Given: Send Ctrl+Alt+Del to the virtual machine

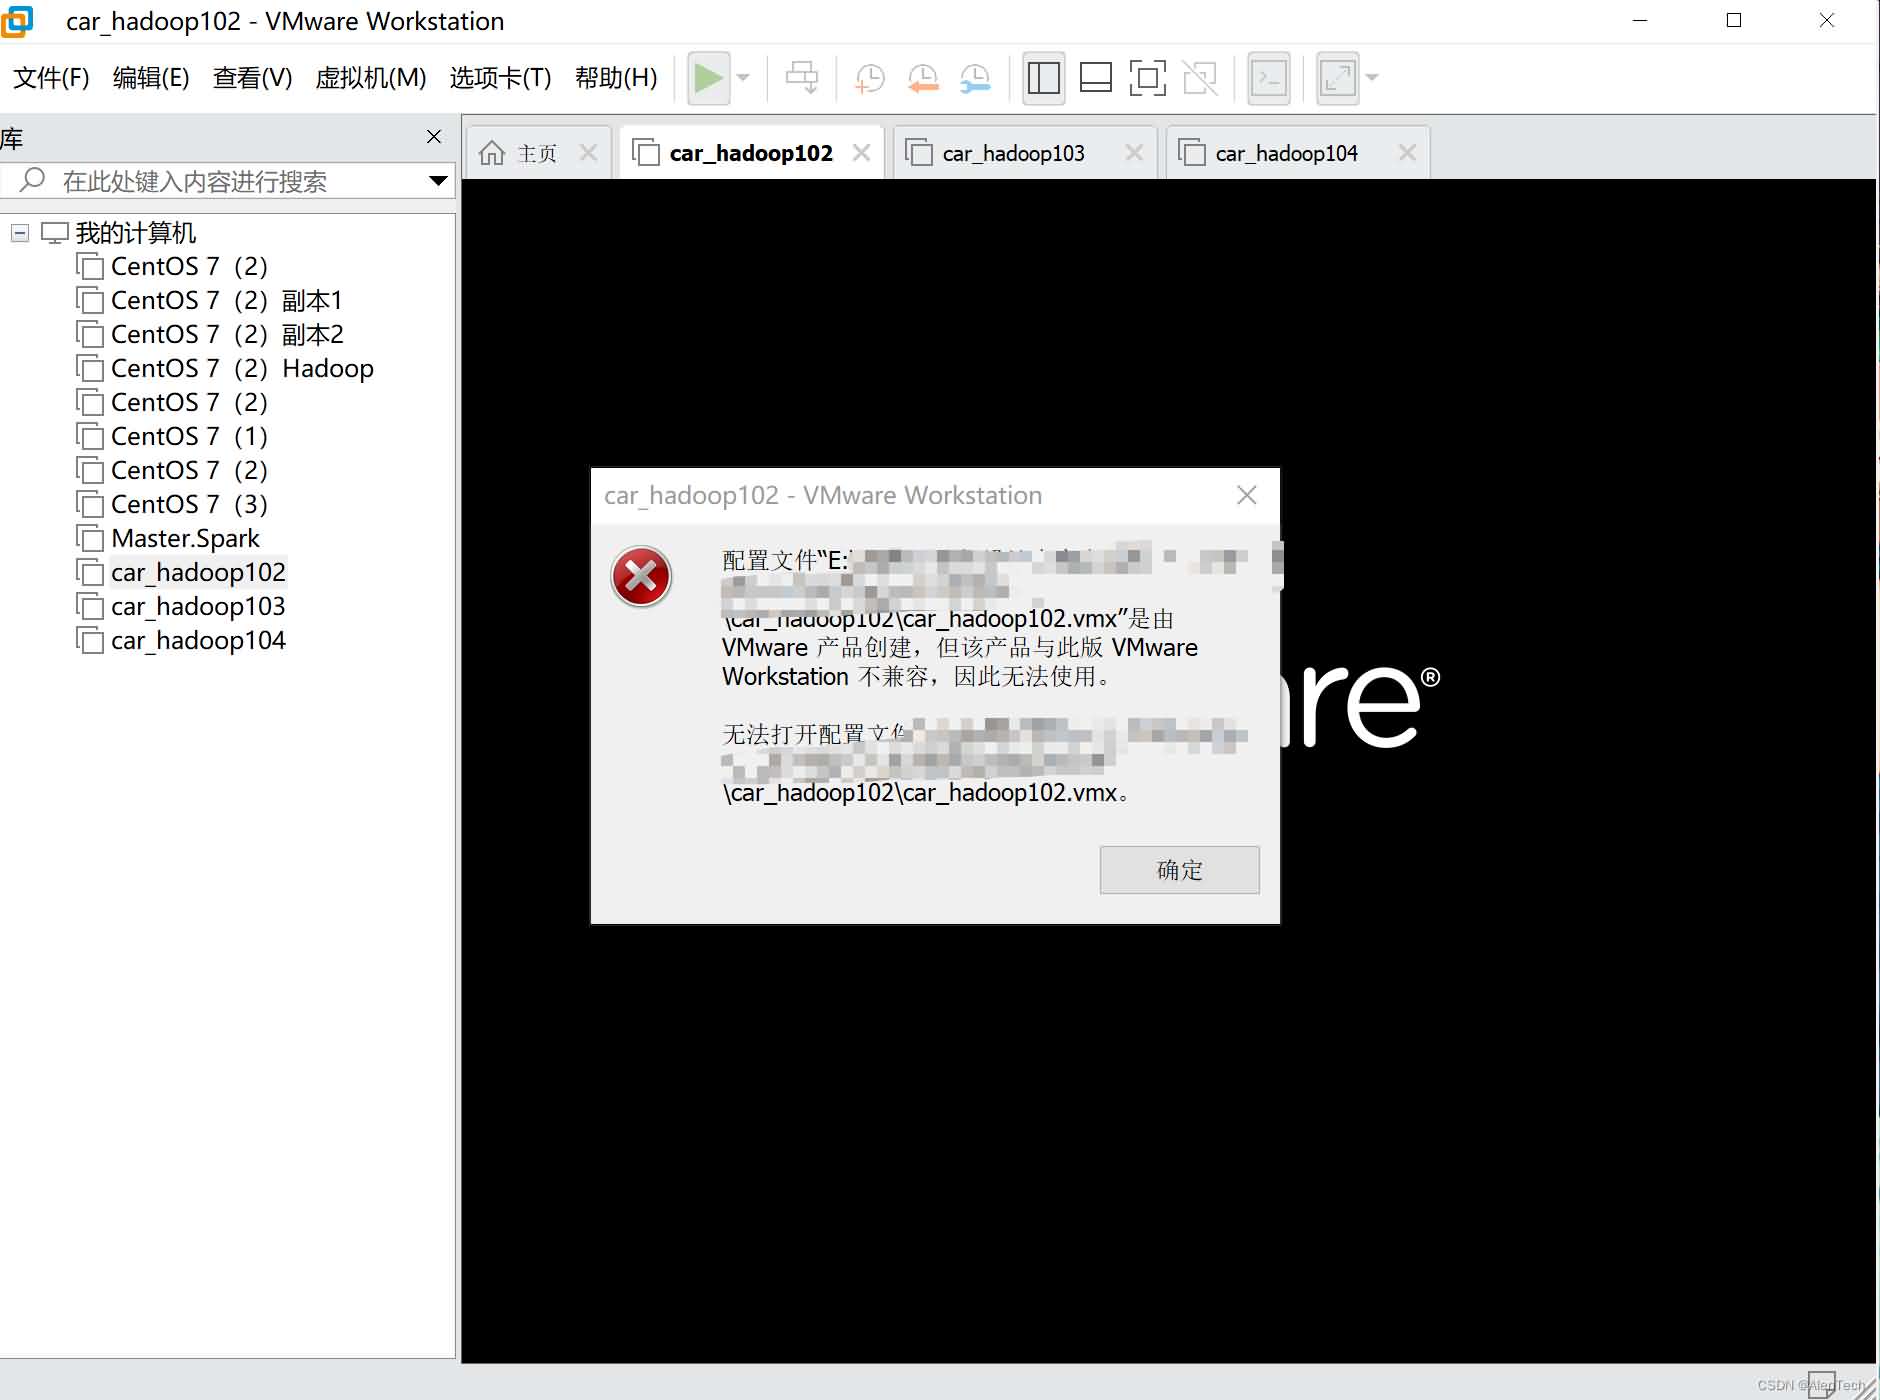Looking at the screenshot, I should tap(803, 77).
